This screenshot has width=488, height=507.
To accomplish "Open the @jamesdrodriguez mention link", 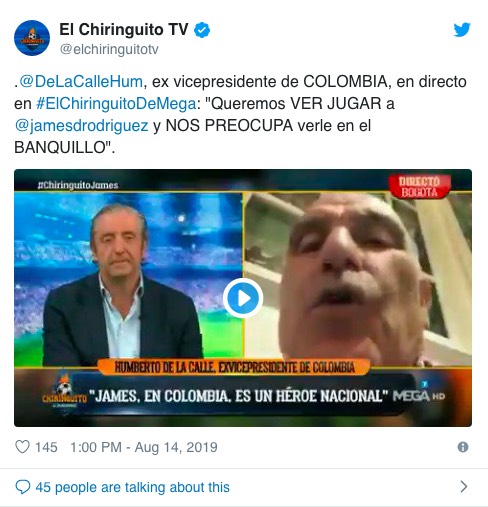I will tap(81, 126).
